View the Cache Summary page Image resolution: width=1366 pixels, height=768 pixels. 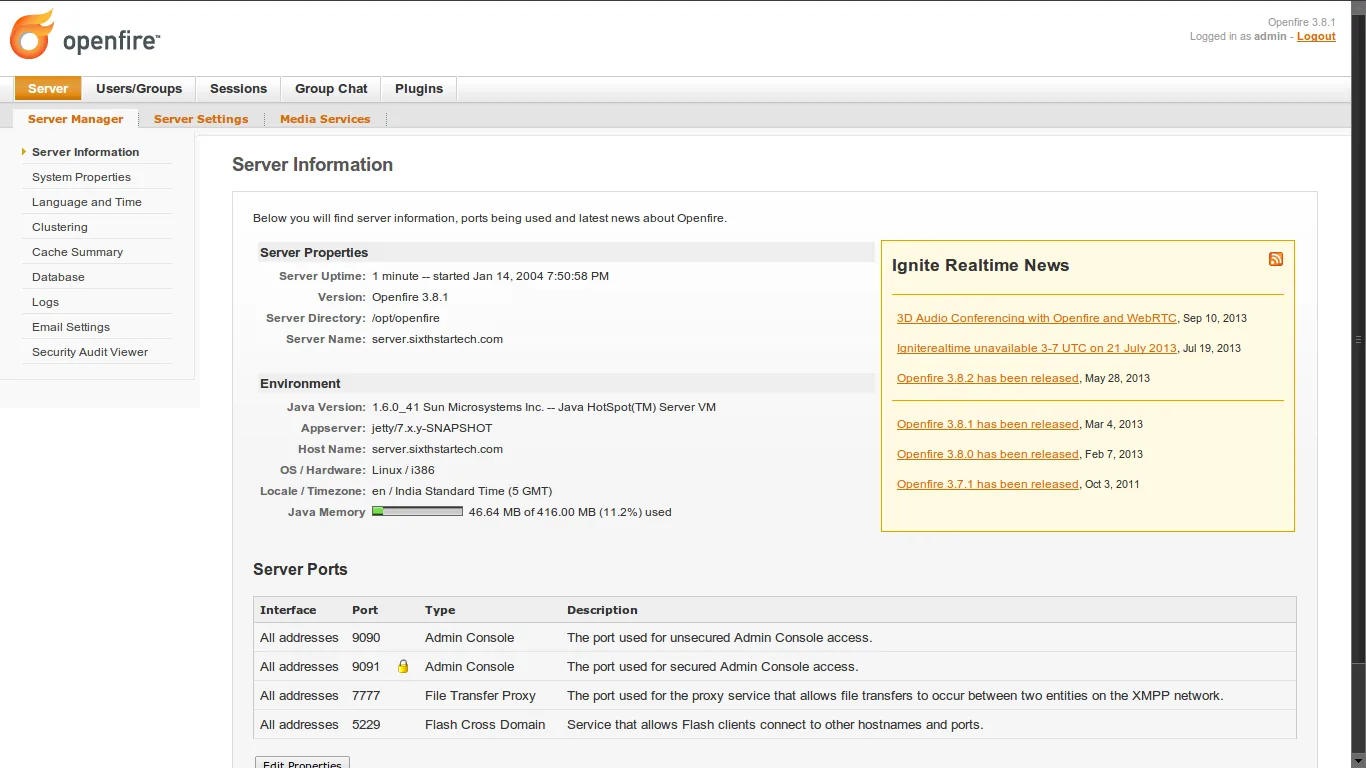pyautogui.click(x=77, y=252)
